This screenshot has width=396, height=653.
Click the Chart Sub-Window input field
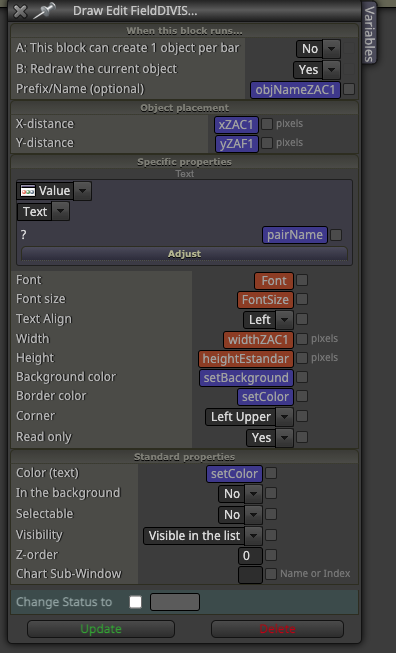[250, 575]
